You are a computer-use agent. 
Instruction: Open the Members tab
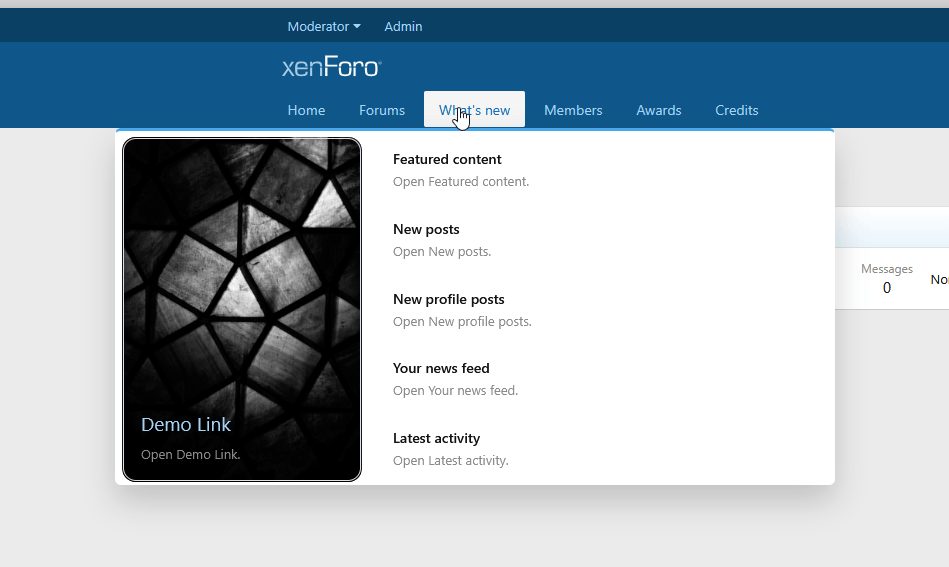pyautogui.click(x=573, y=110)
